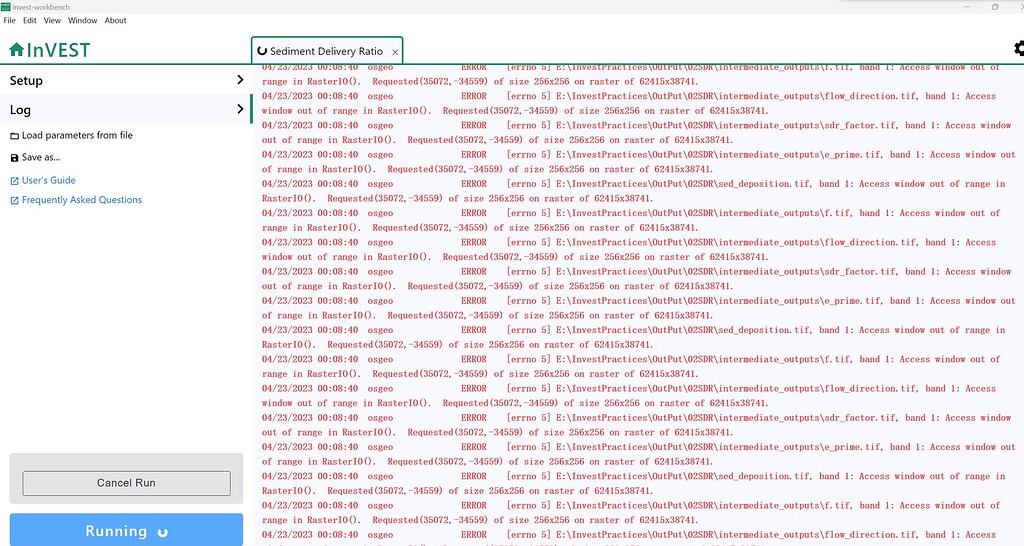Open the File menu
The width and height of the screenshot is (1024, 546).
pyautogui.click(x=9, y=20)
